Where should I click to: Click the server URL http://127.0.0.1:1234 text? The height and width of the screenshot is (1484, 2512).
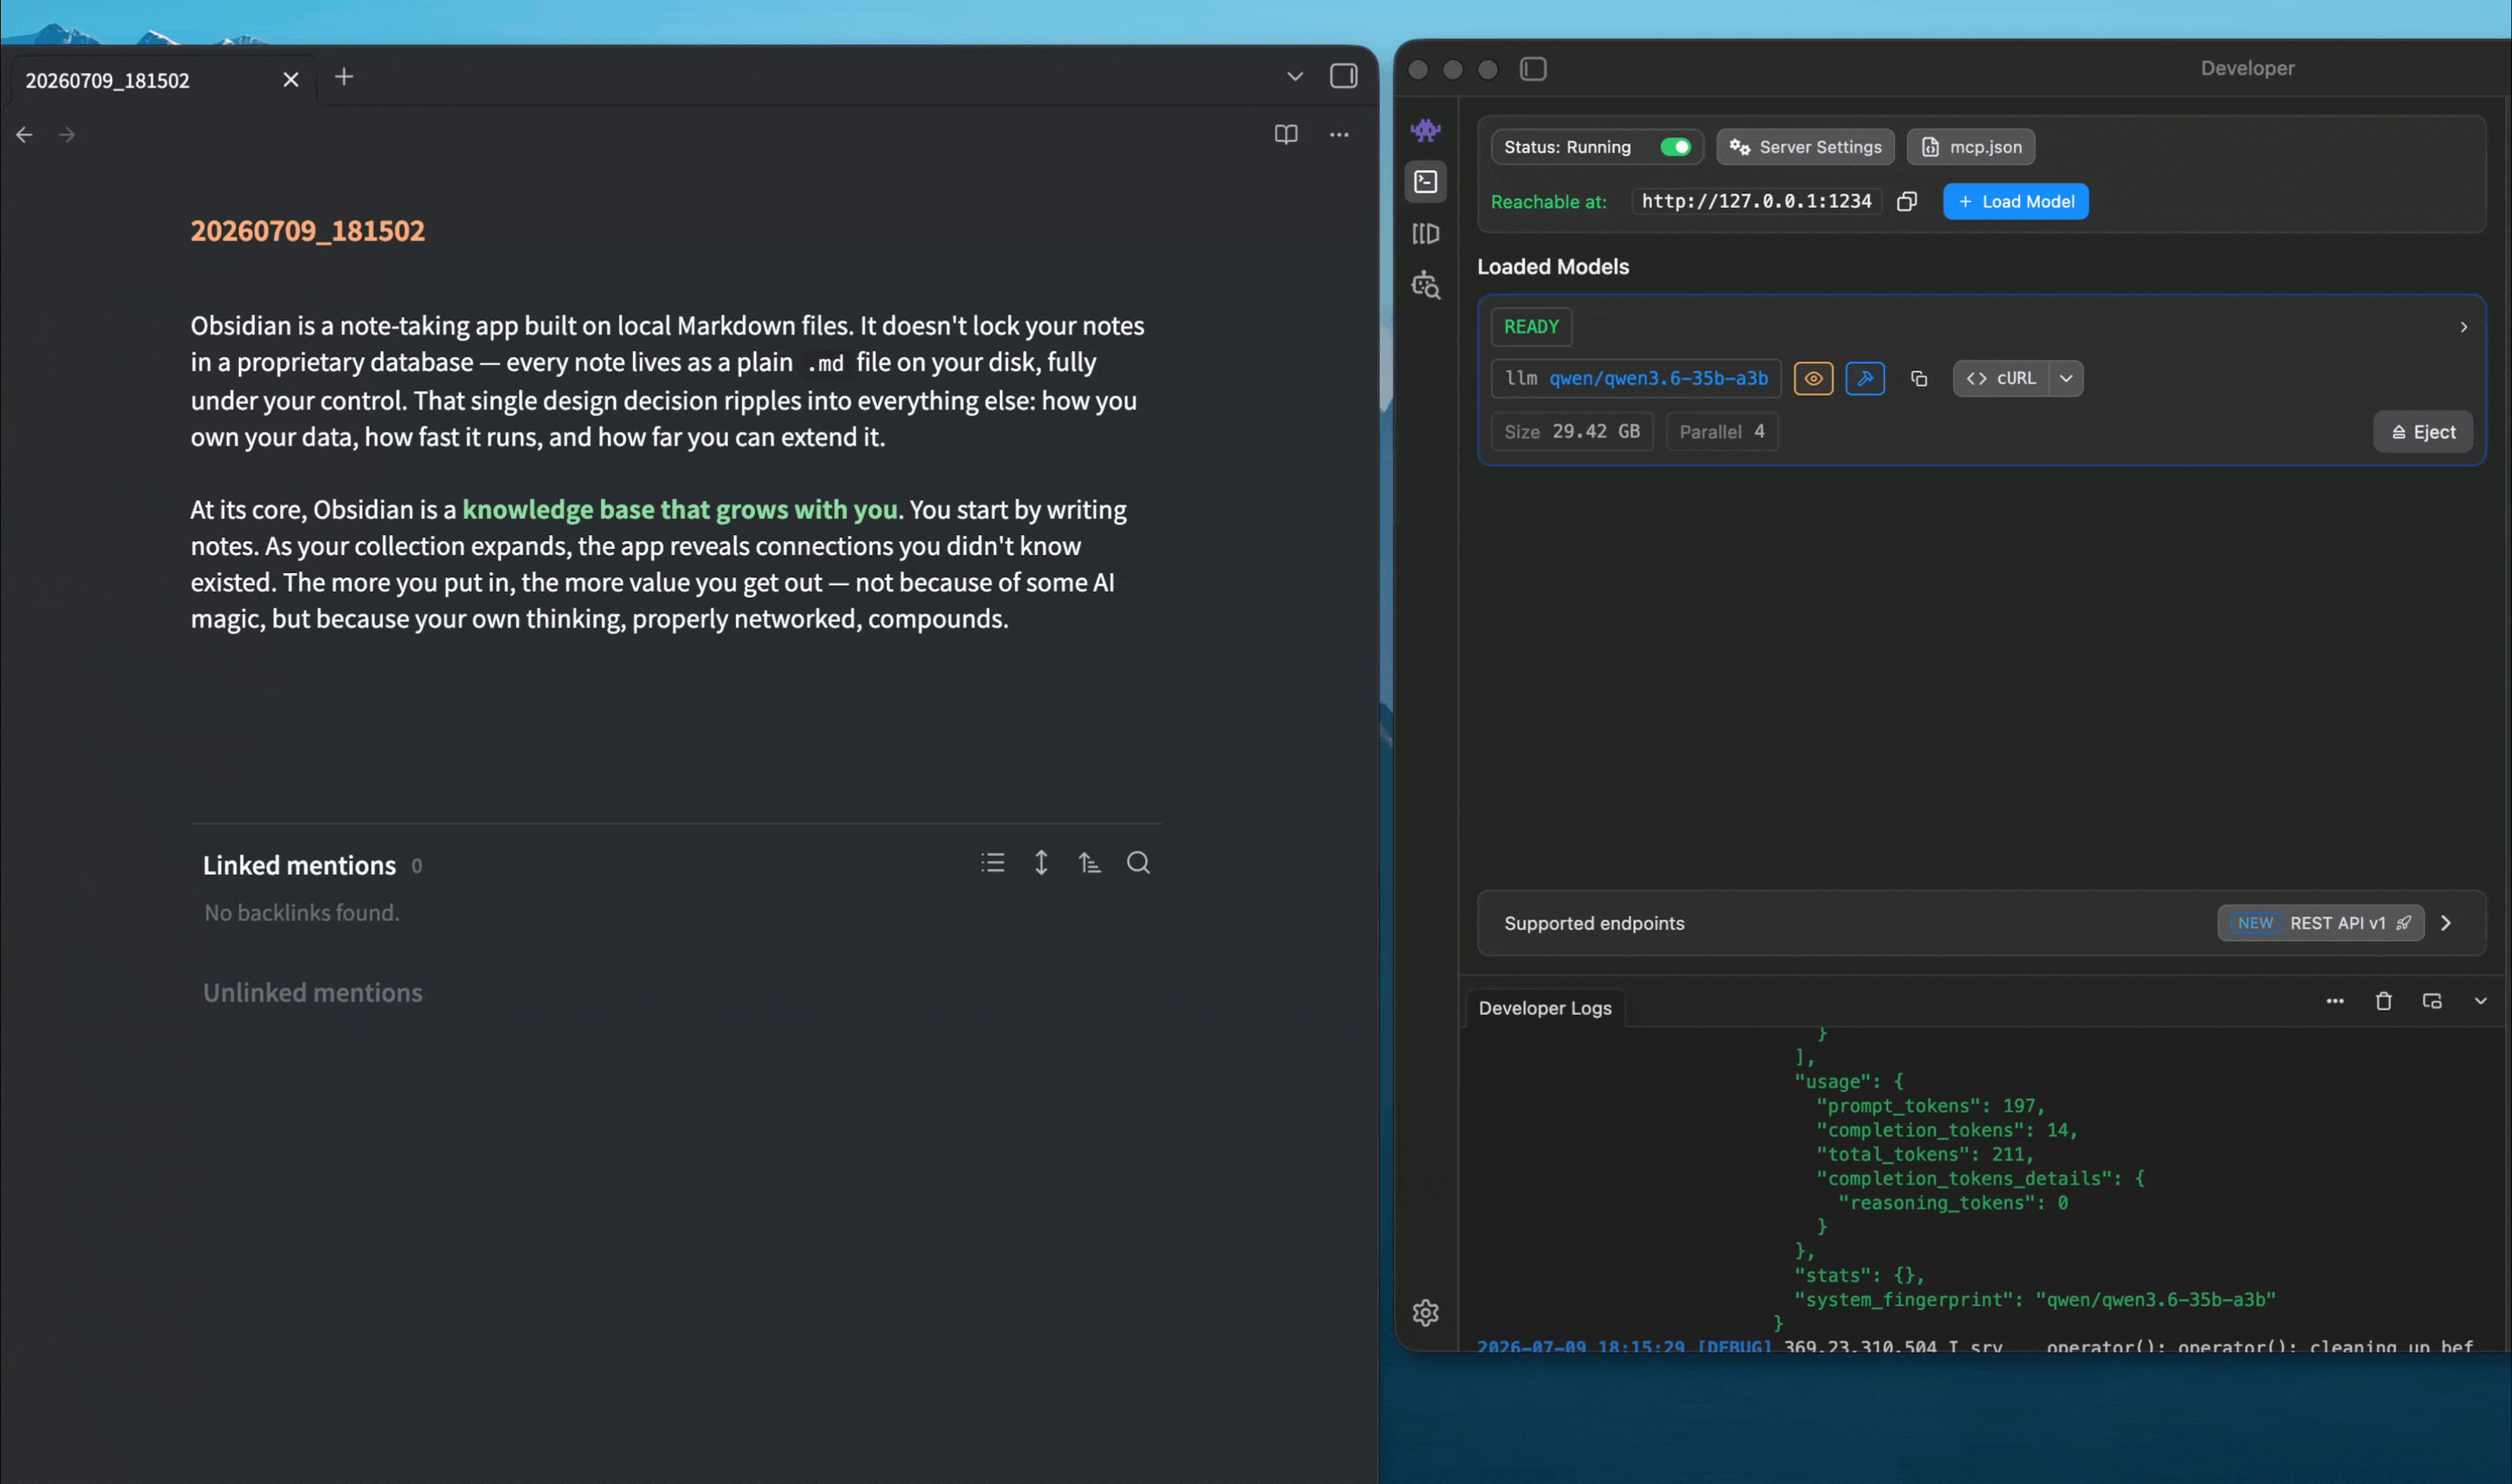tap(1756, 201)
